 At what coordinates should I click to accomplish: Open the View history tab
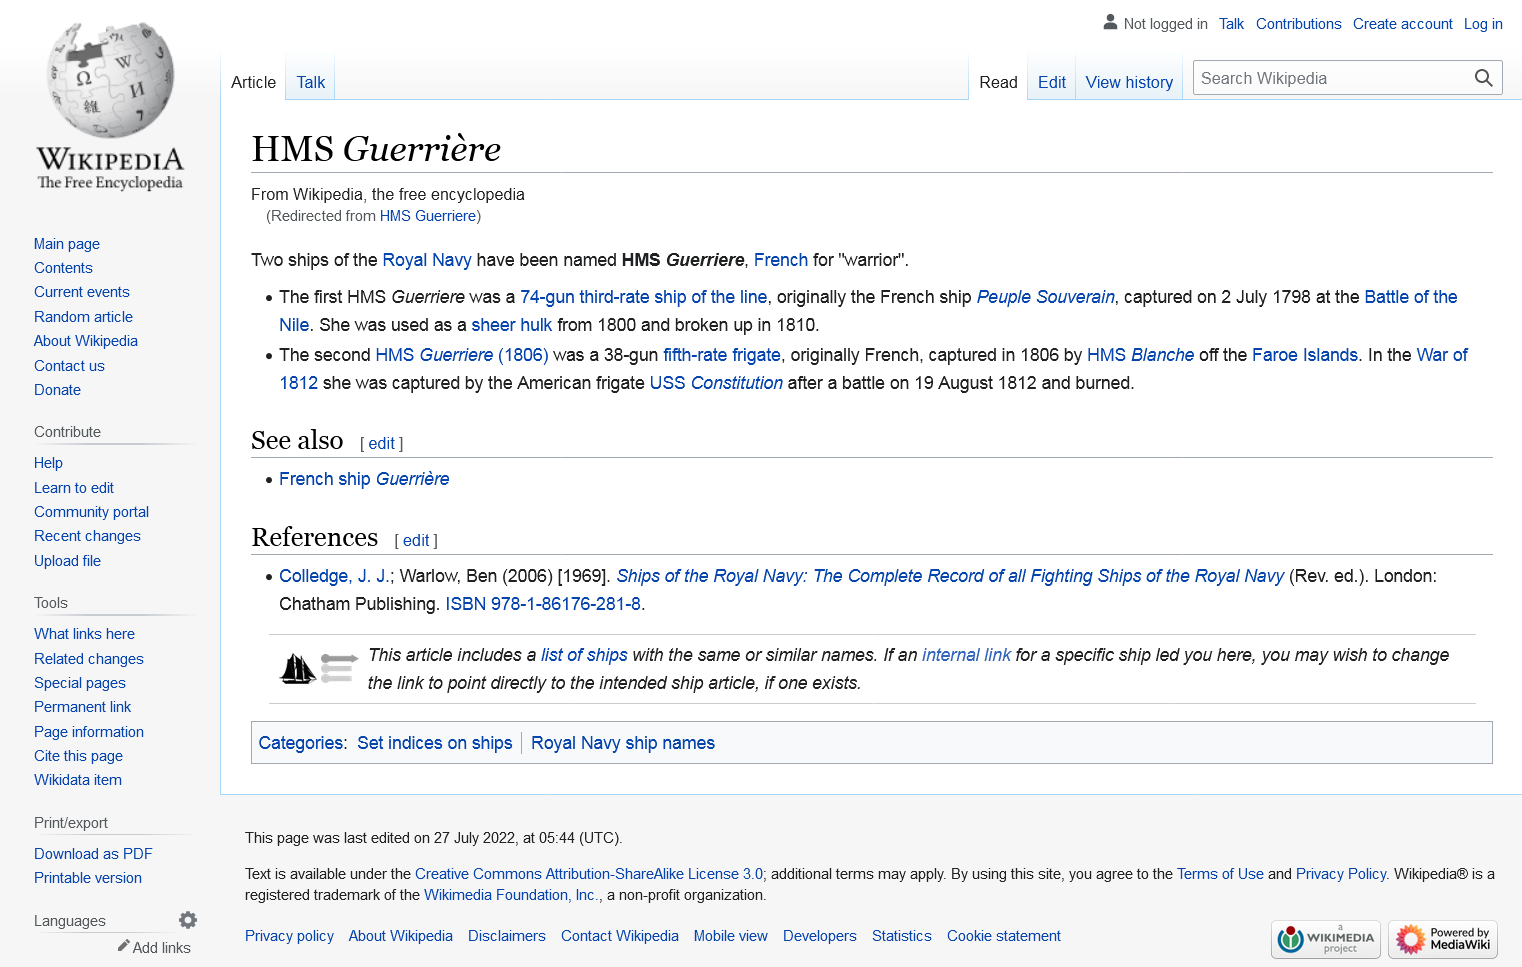tap(1129, 82)
